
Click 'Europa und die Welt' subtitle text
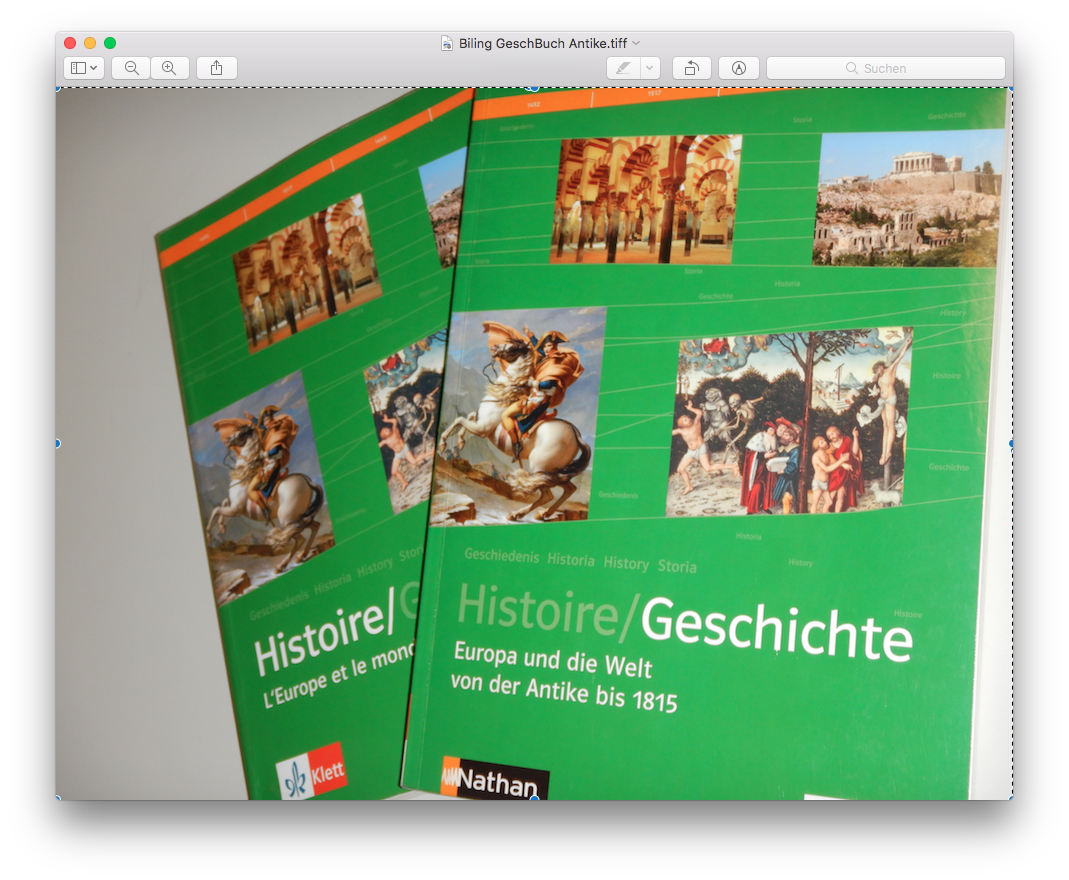553,660
